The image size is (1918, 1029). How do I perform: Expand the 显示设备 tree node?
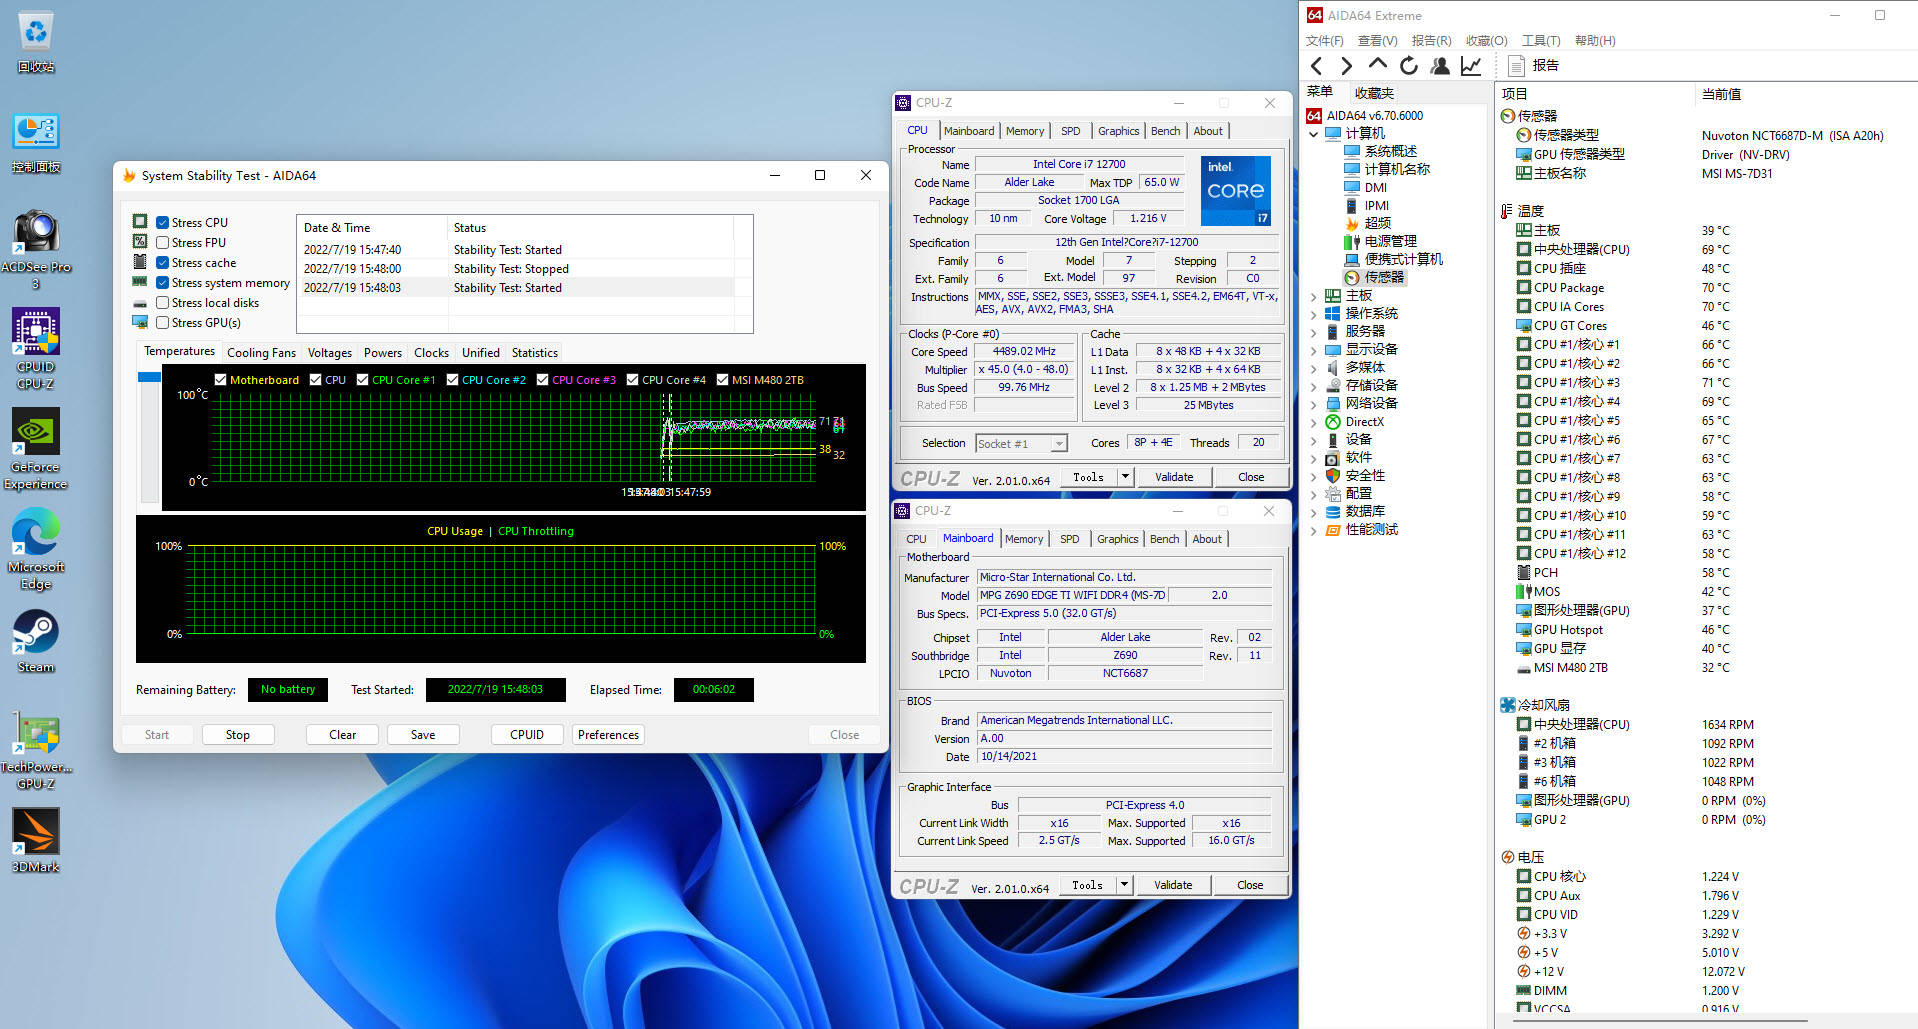[x=1314, y=350]
